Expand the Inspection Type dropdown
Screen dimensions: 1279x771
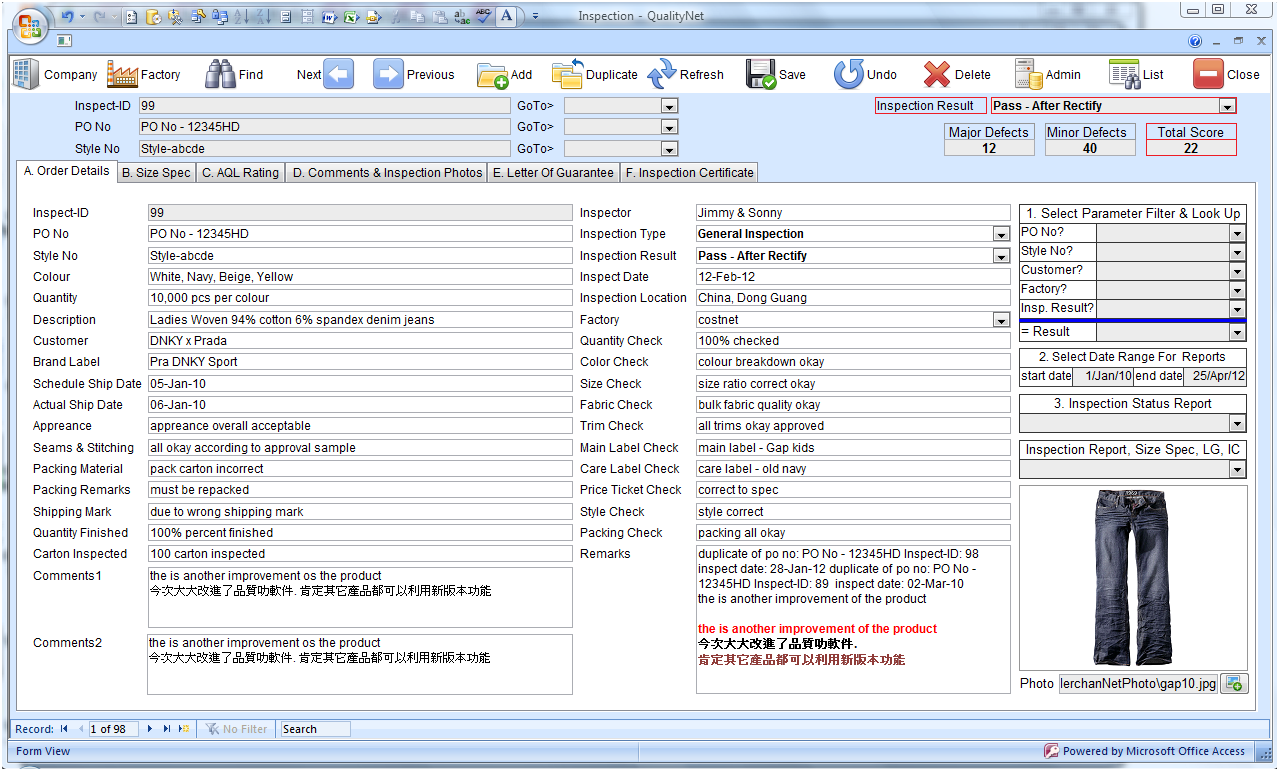tap(1001, 234)
